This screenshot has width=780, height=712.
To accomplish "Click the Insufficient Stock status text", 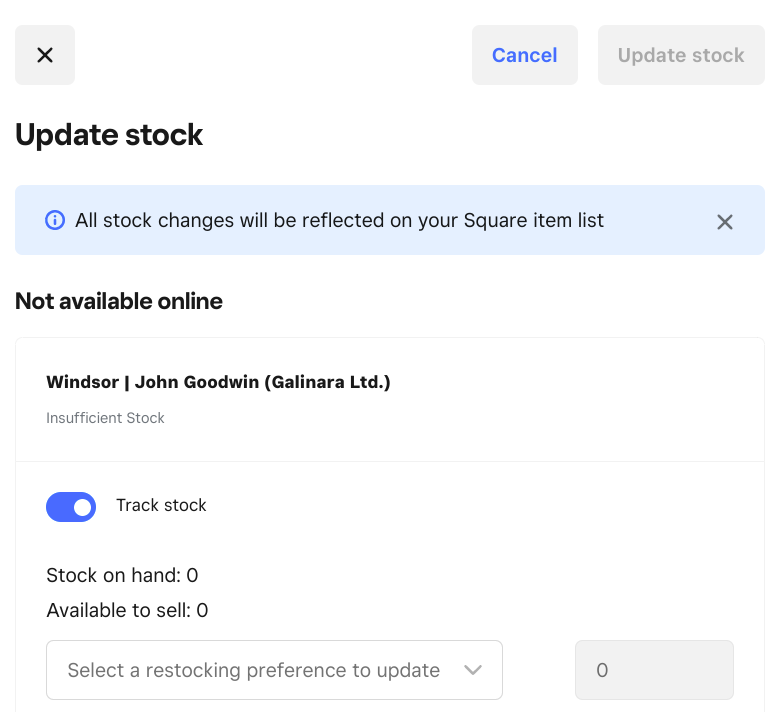I will [105, 418].
